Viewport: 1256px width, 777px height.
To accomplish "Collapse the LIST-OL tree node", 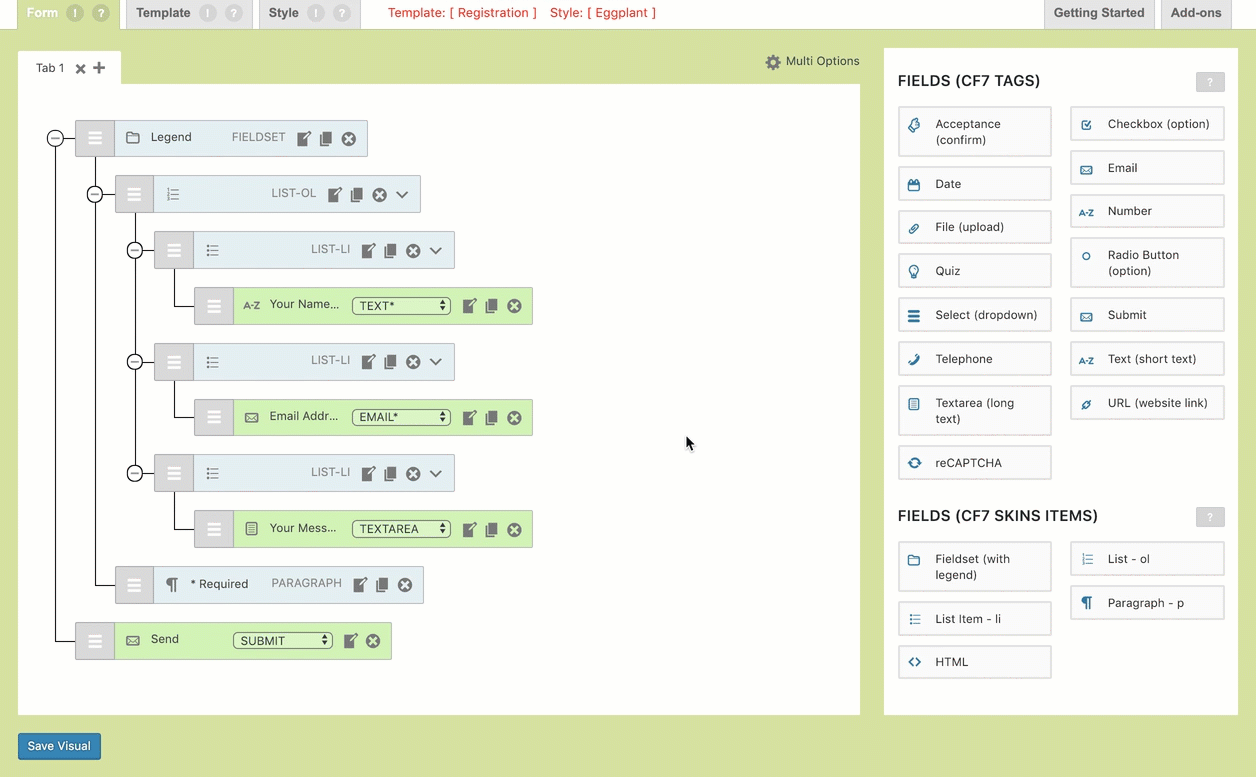I will point(95,194).
